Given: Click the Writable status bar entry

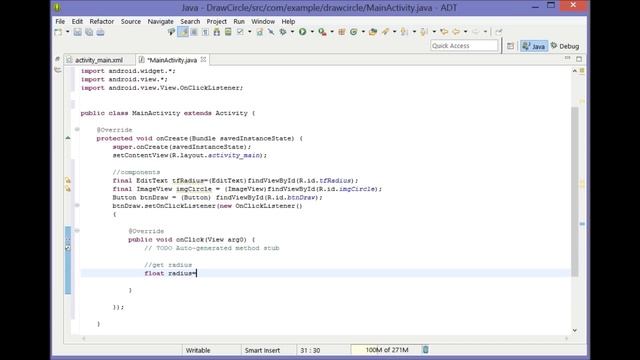Looking at the screenshot, I should [198, 350].
